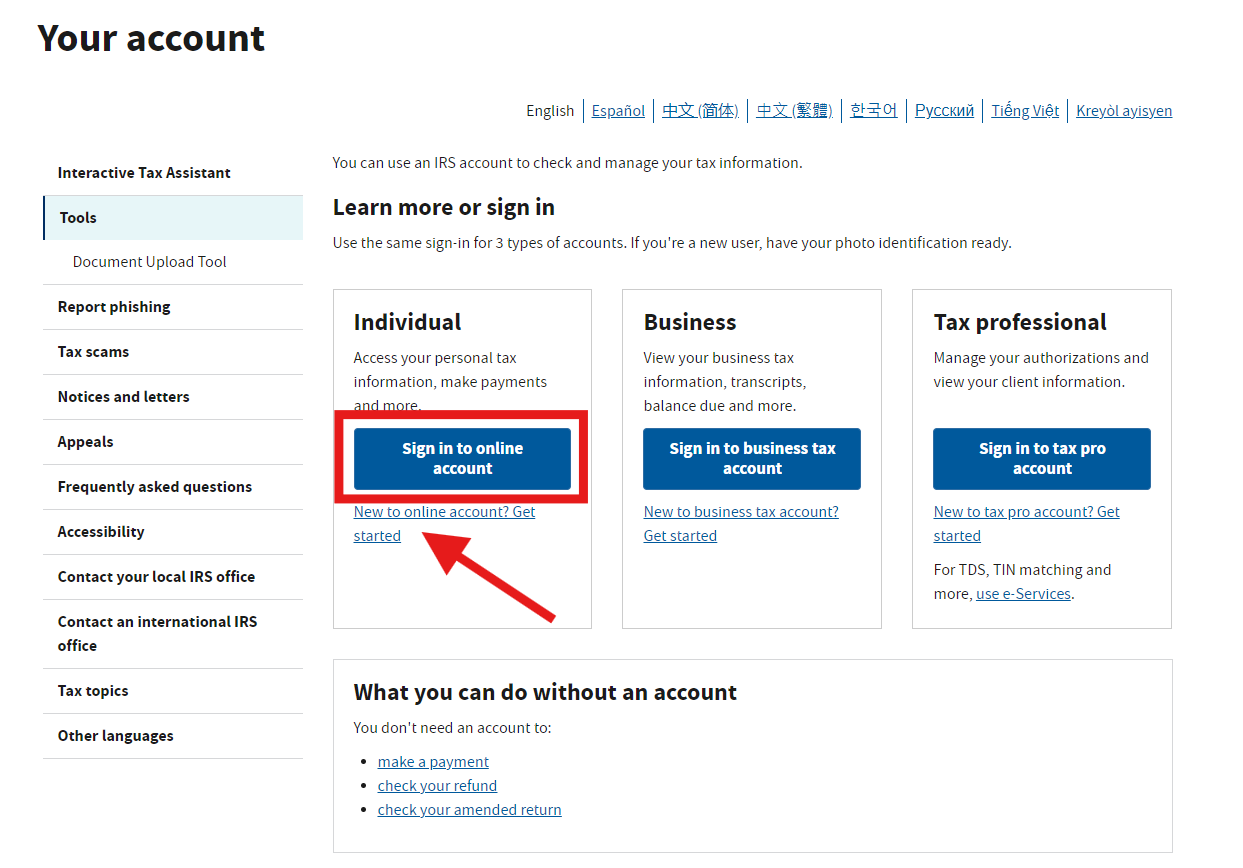This screenshot has height=868, width=1243.
Task: Open the Appeals sidebar item
Action: (x=85, y=441)
